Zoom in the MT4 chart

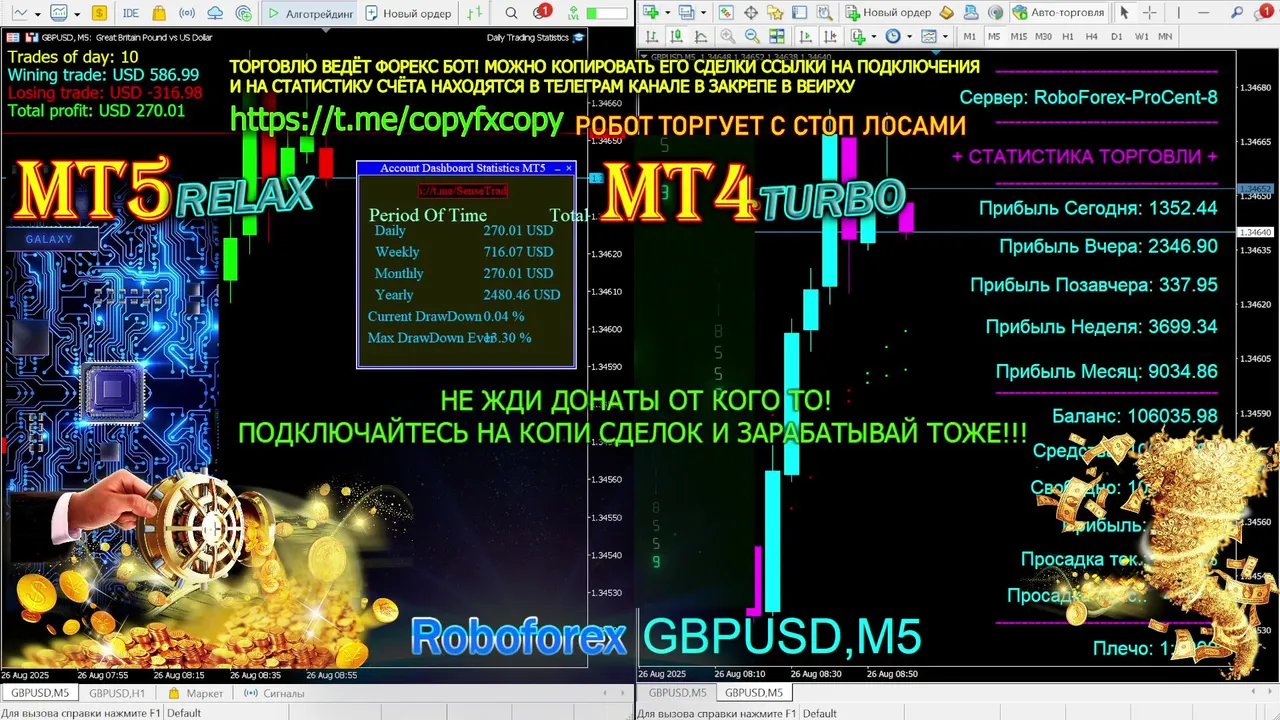point(728,36)
